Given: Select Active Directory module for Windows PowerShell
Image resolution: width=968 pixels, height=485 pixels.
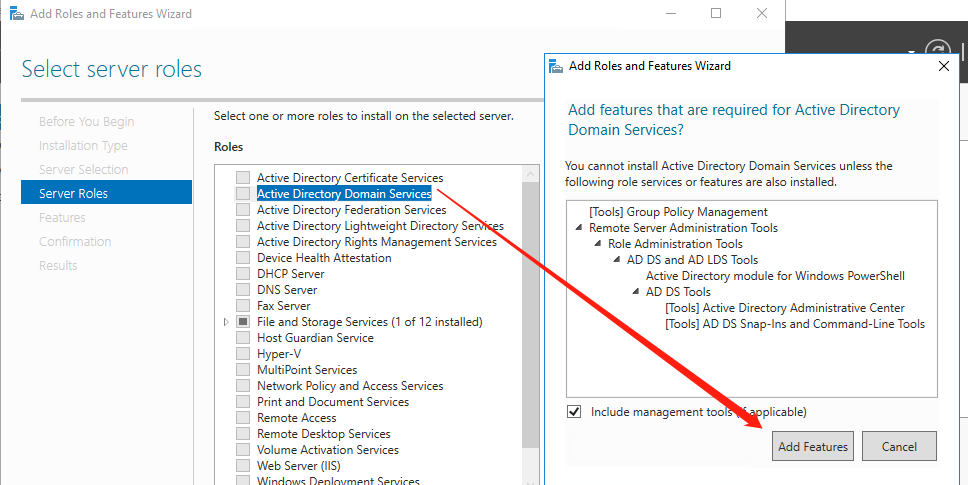Looking at the screenshot, I should [x=775, y=276].
